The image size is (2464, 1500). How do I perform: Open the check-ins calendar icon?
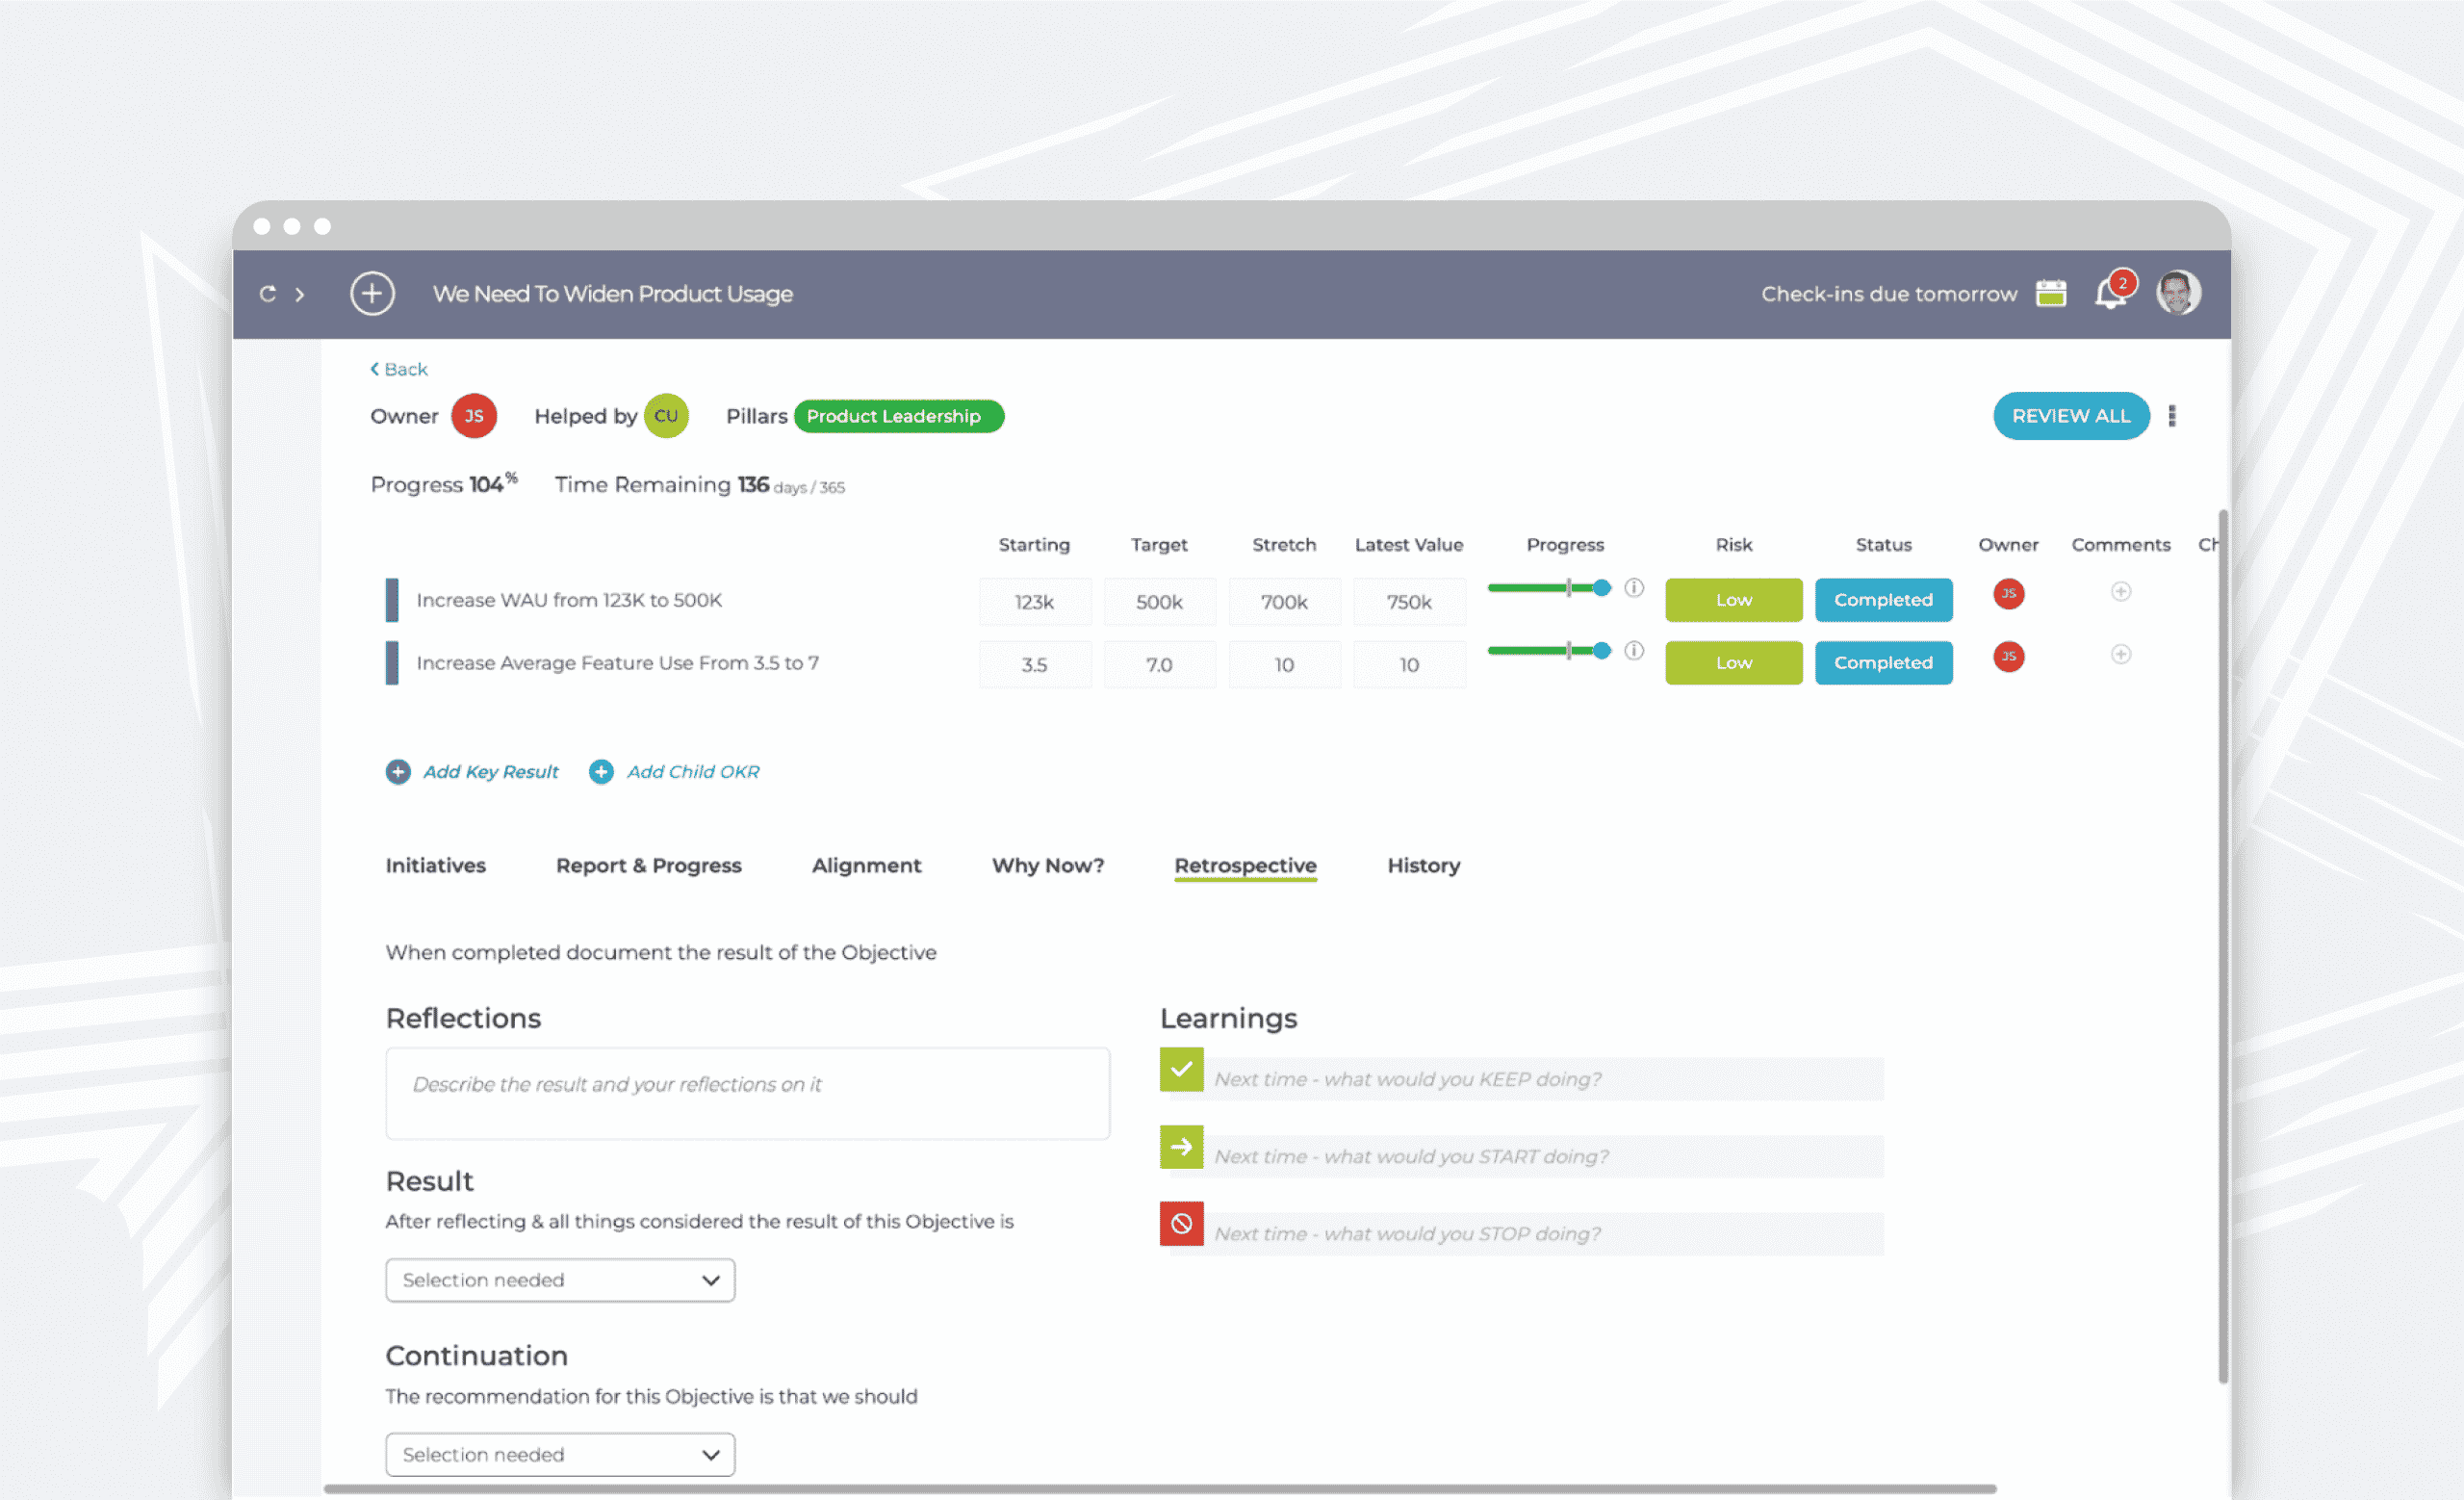2050,294
